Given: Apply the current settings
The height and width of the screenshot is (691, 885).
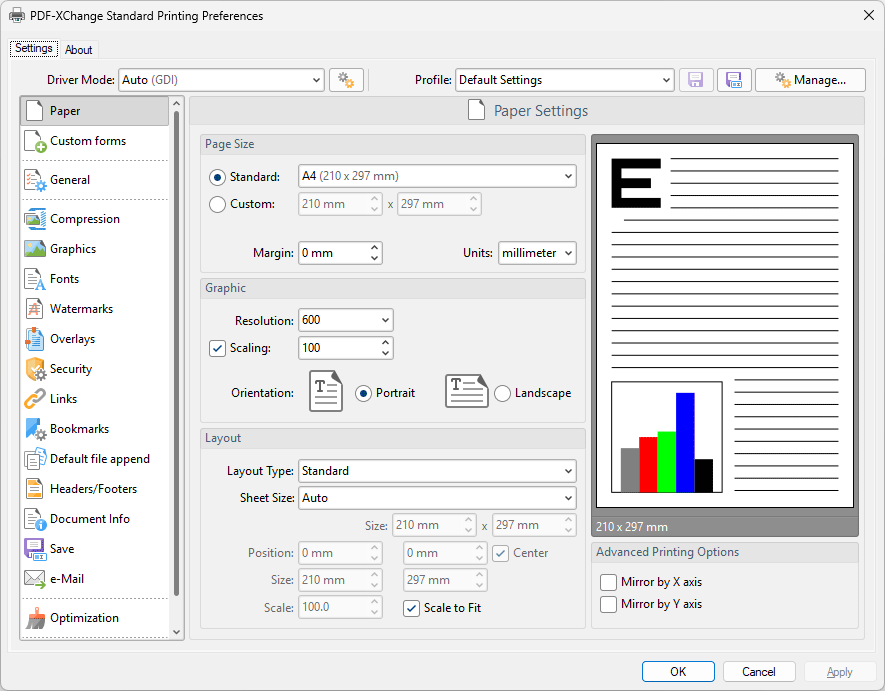Looking at the screenshot, I should 840,671.
